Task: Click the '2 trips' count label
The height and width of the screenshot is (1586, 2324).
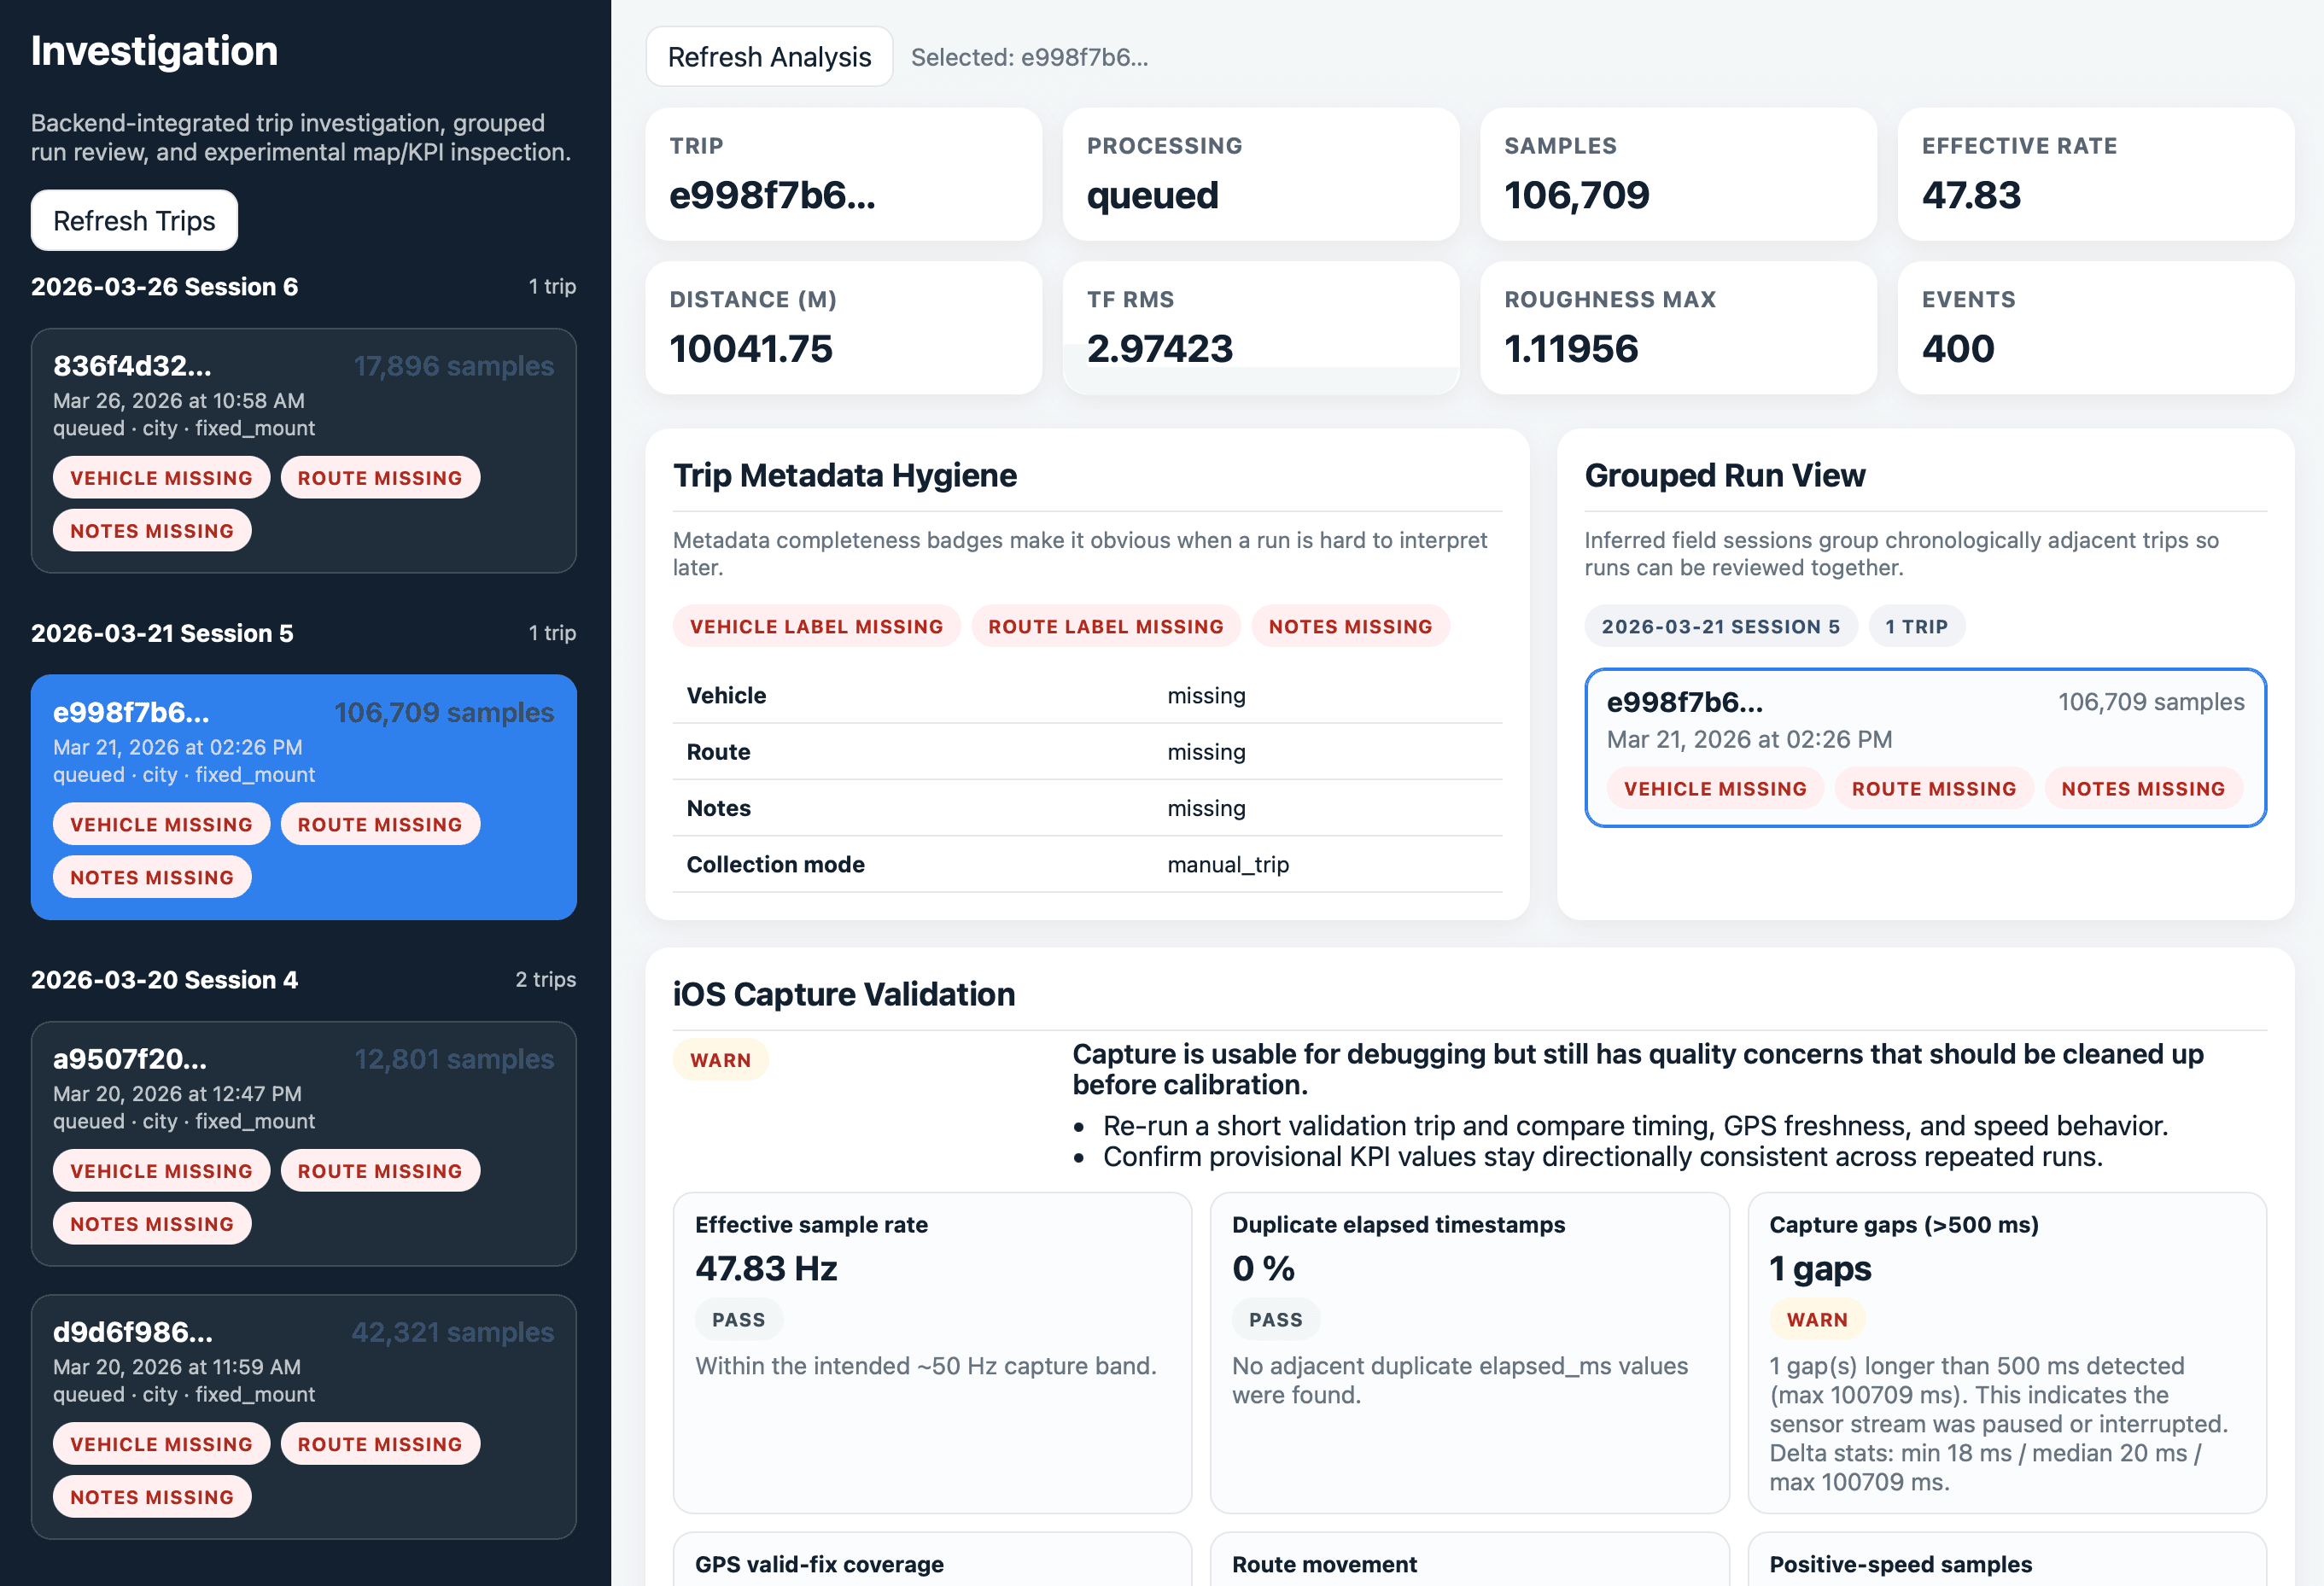Action: pos(545,979)
